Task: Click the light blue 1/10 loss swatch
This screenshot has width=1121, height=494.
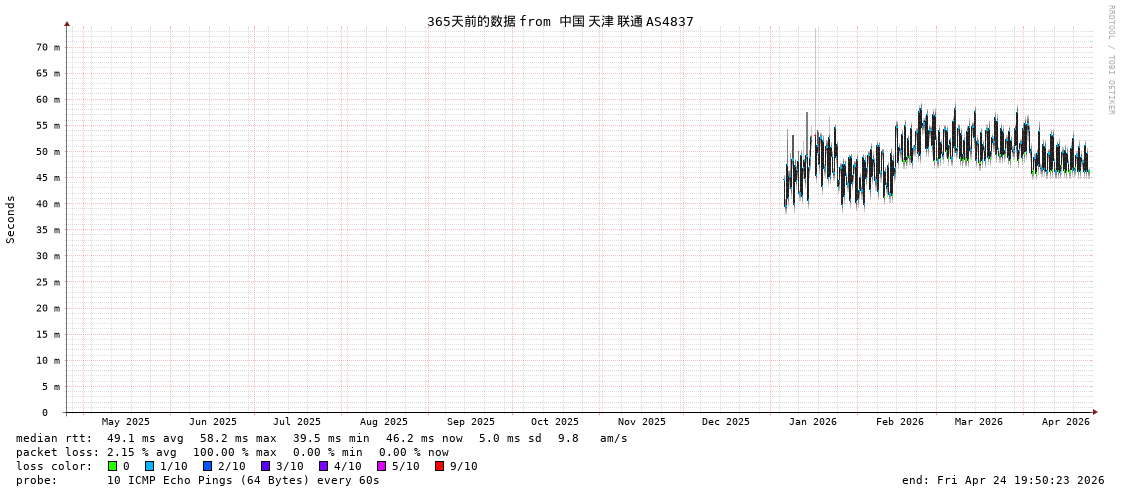Action: point(149,466)
